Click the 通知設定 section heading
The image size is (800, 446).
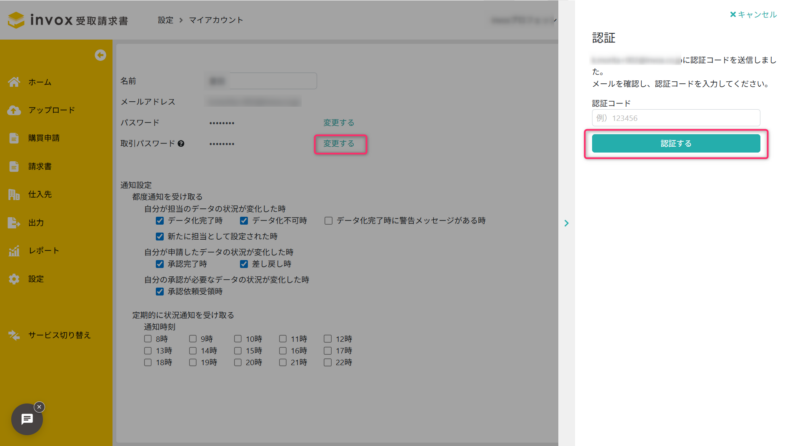(x=136, y=185)
